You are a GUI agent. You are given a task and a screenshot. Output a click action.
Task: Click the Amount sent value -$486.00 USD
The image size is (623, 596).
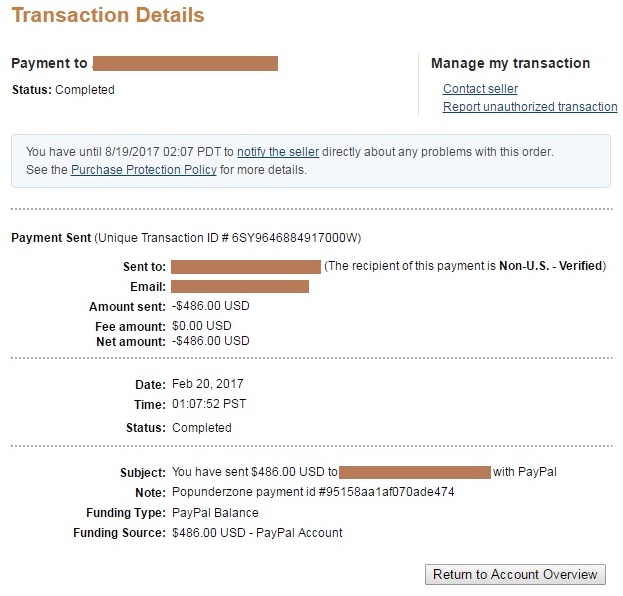coord(211,306)
